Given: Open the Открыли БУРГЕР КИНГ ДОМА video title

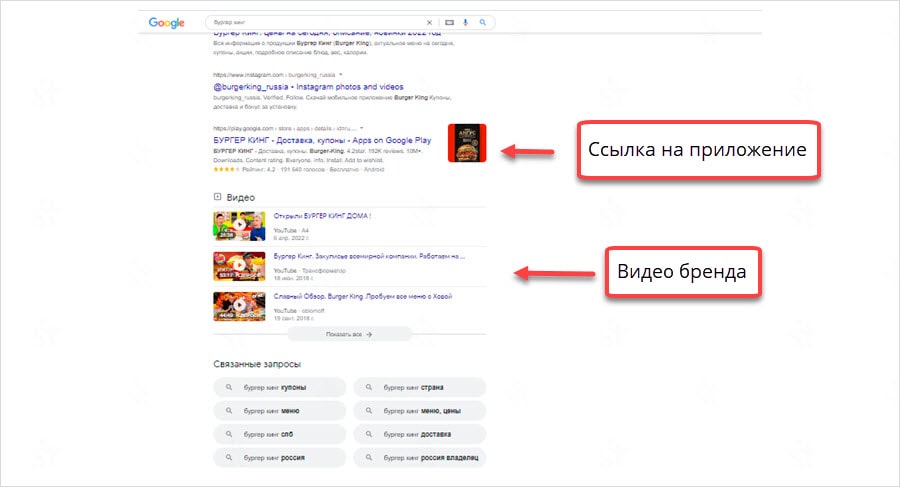Looking at the screenshot, I should (x=322, y=216).
